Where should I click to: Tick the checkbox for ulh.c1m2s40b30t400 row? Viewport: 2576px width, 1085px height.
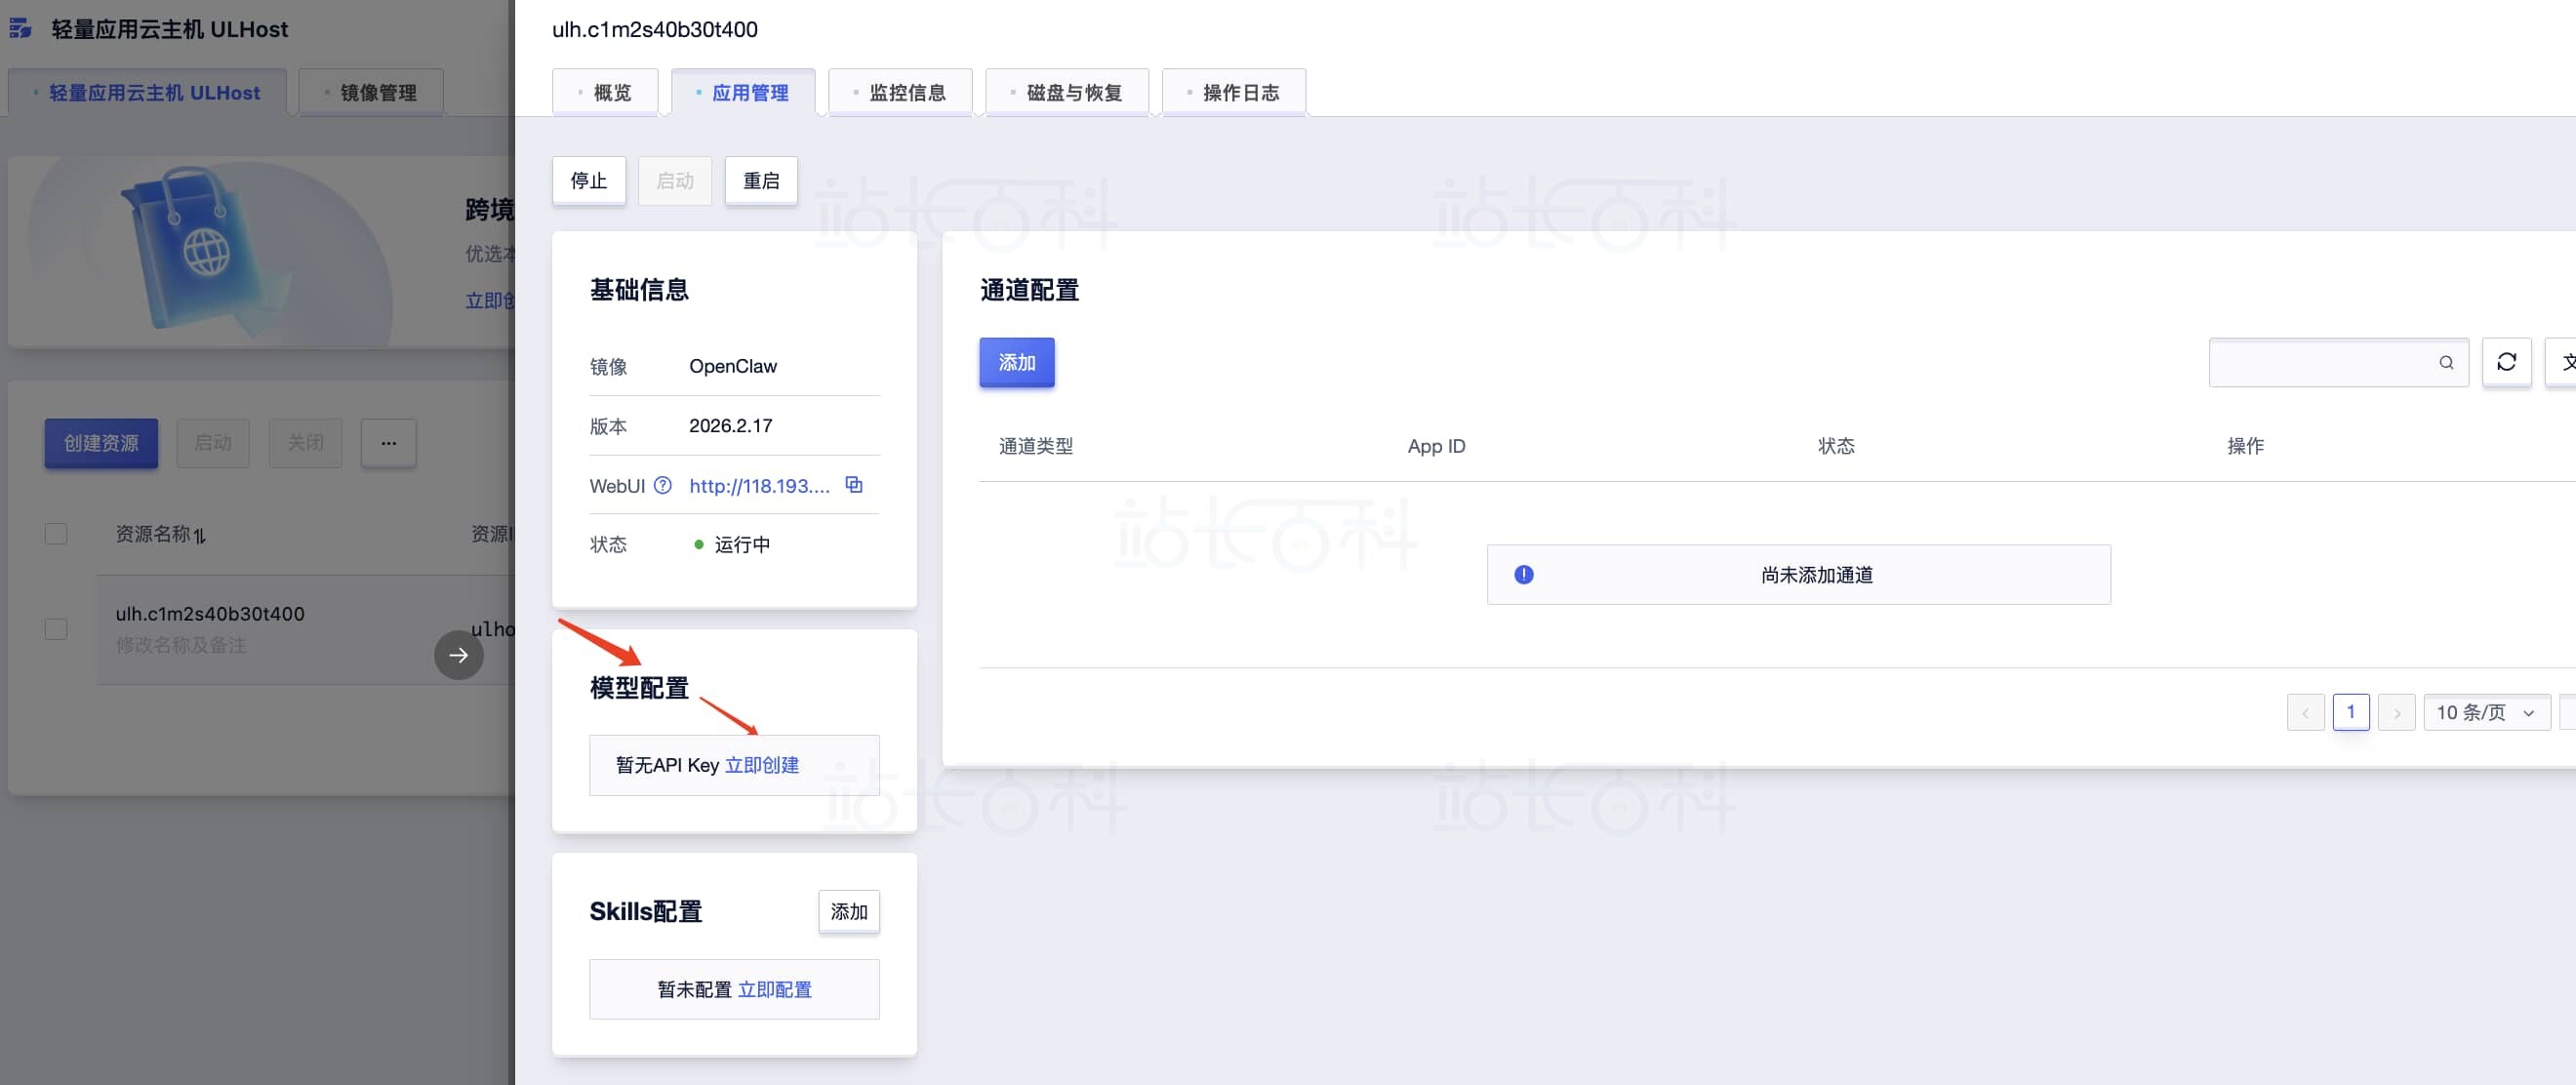(x=56, y=629)
